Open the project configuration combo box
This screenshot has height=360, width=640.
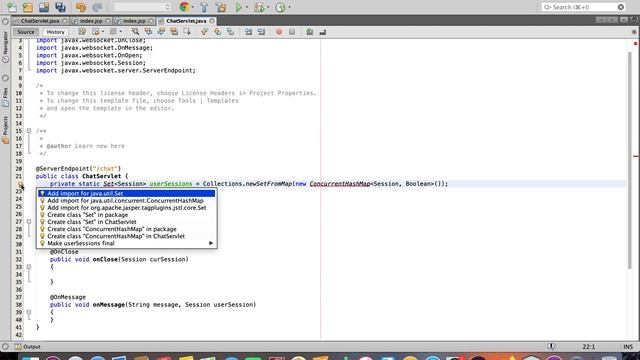point(142,7)
